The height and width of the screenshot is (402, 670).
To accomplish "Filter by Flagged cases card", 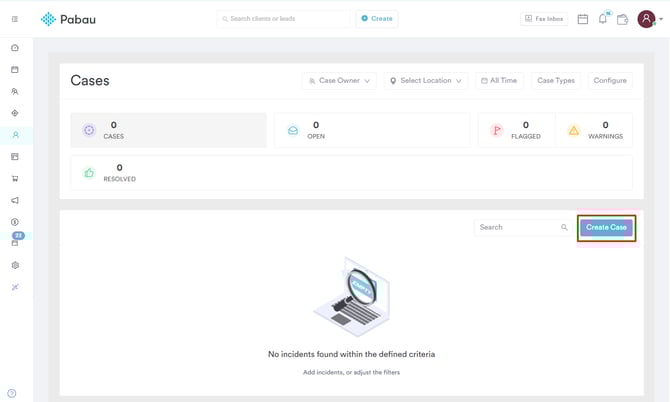I will coord(515,130).
